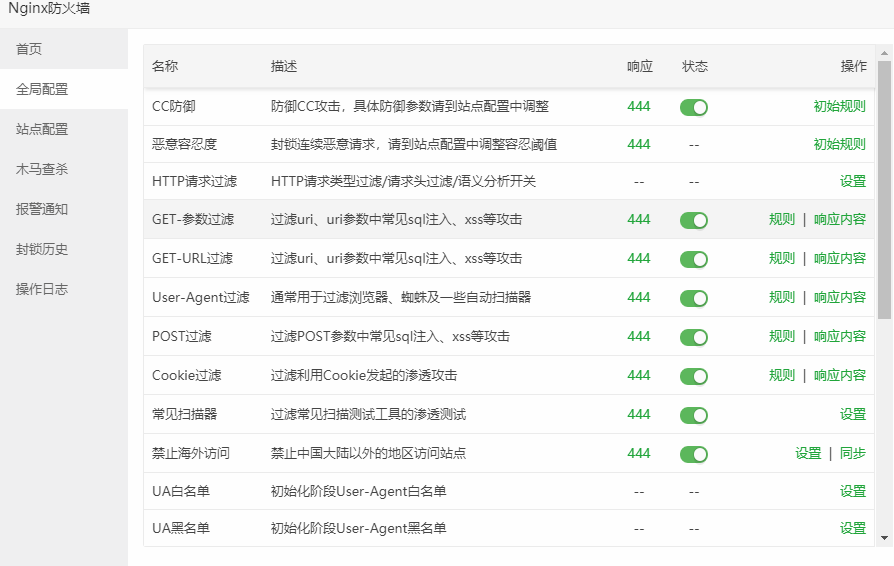Click 444 response in GET-参数过滤 row
Image resolution: width=894 pixels, height=566 pixels.
(x=639, y=219)
